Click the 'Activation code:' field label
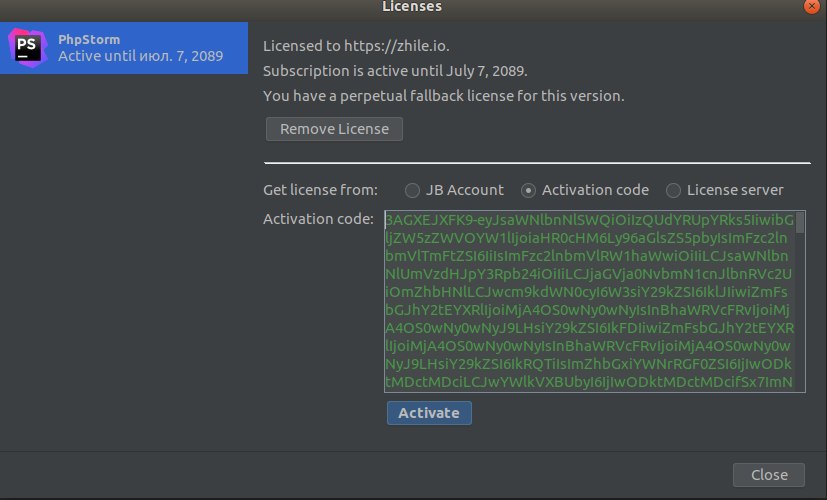827x500 pixels. [x=318, y=219]
